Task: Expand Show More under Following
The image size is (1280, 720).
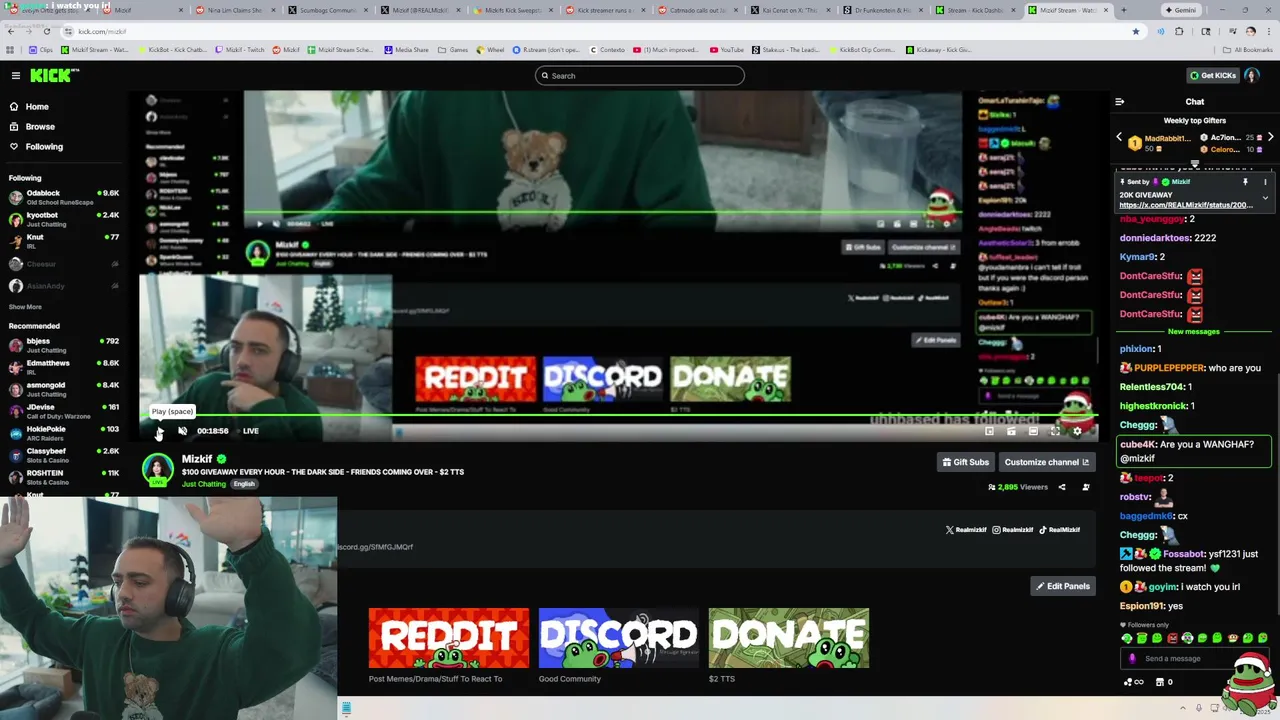Action: [25, 307]
